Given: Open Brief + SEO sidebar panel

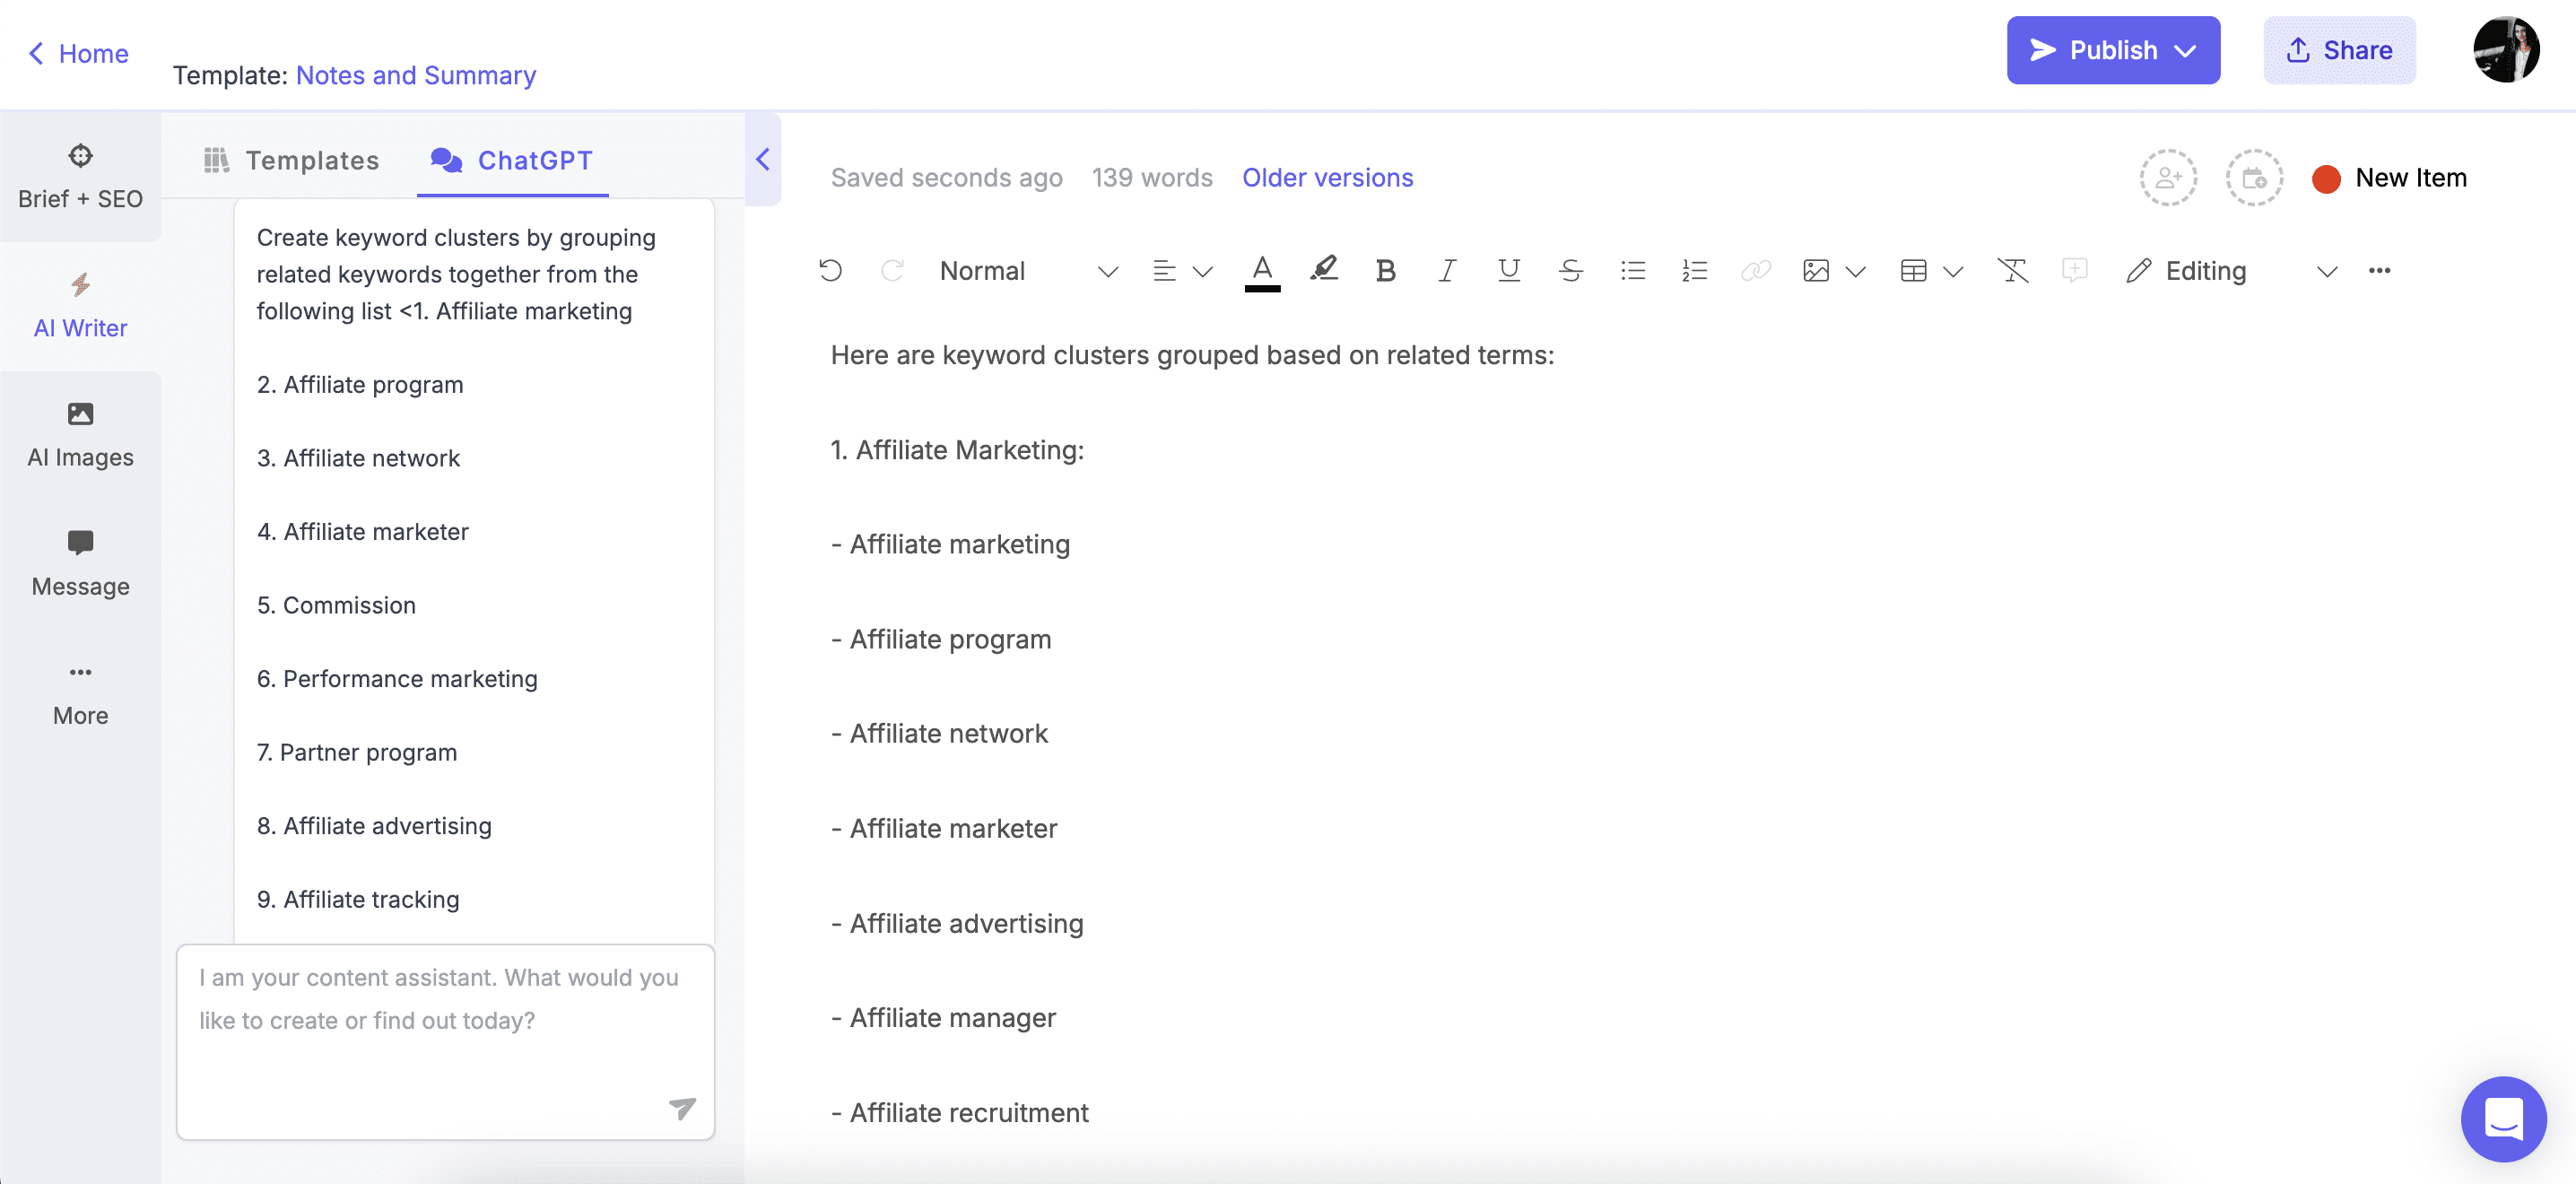Looking at the screenshot, I should pyautogui.click(x=80, y=177).
